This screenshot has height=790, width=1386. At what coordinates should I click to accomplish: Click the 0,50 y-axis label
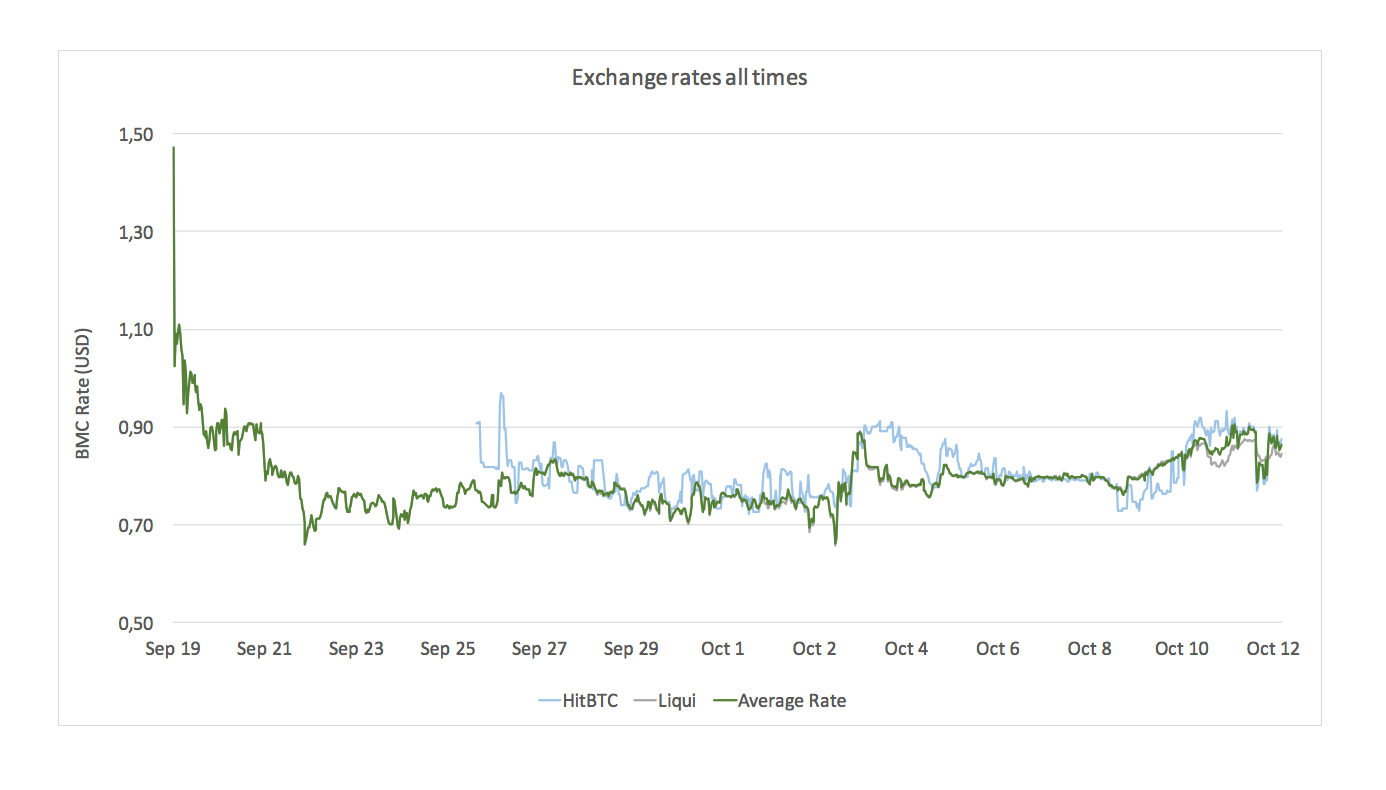pyautogui.click(x=137, y=623)
